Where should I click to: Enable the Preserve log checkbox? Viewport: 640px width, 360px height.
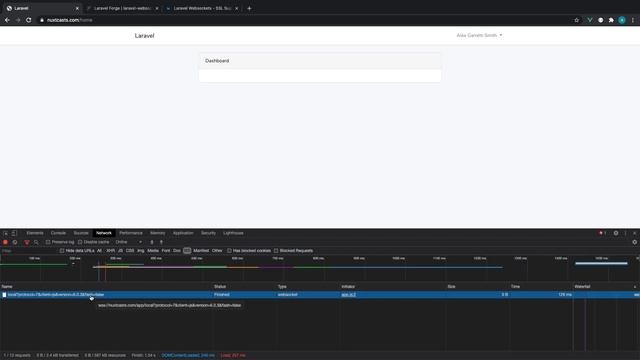(x=48, y=242)
